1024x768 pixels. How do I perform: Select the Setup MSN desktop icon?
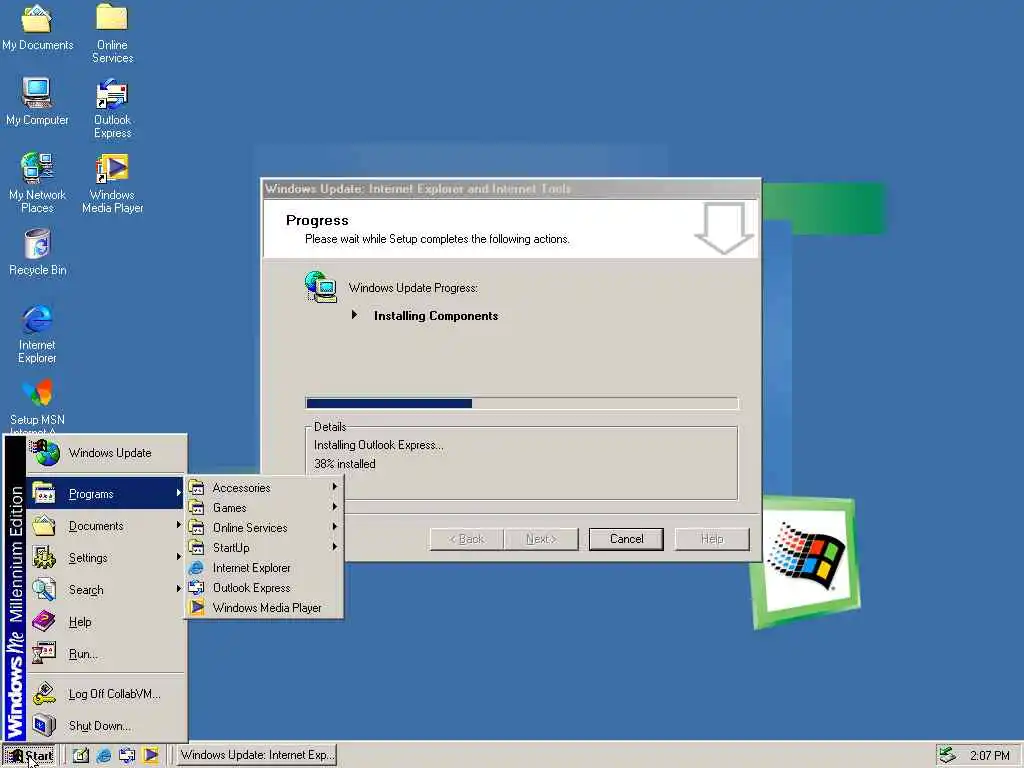pyautogui.click(x=37, y=406)
